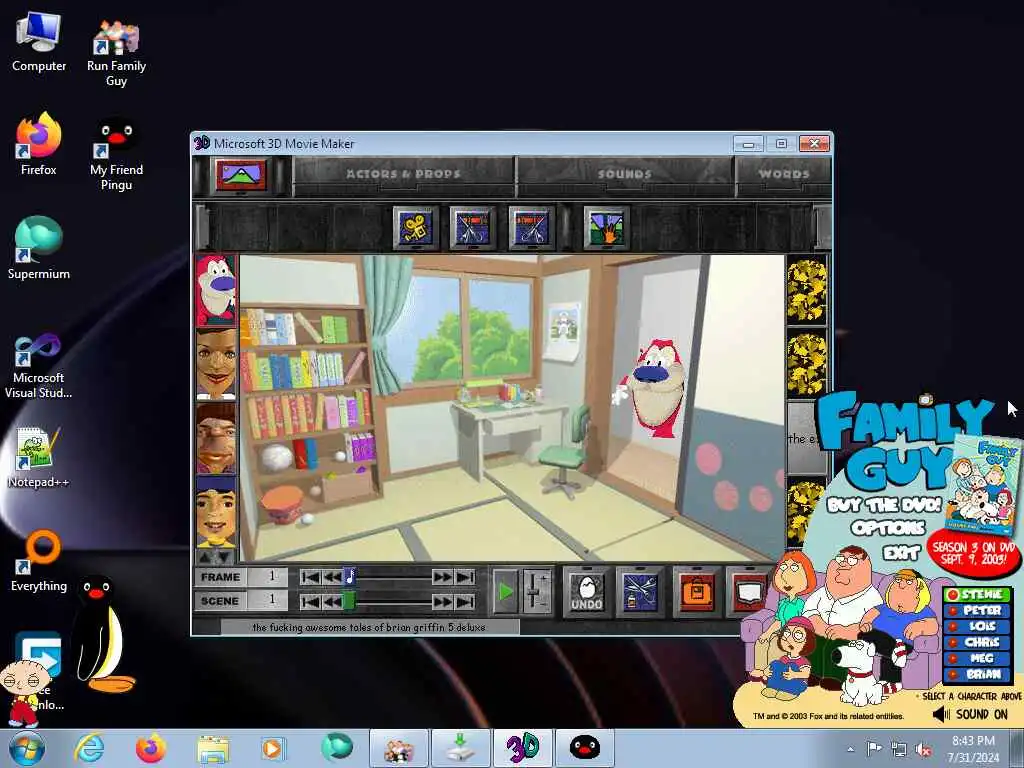Open the Everything desktop shortcut
The height and width of the screenshot is (768, 1024).
[x=39, y=560]
